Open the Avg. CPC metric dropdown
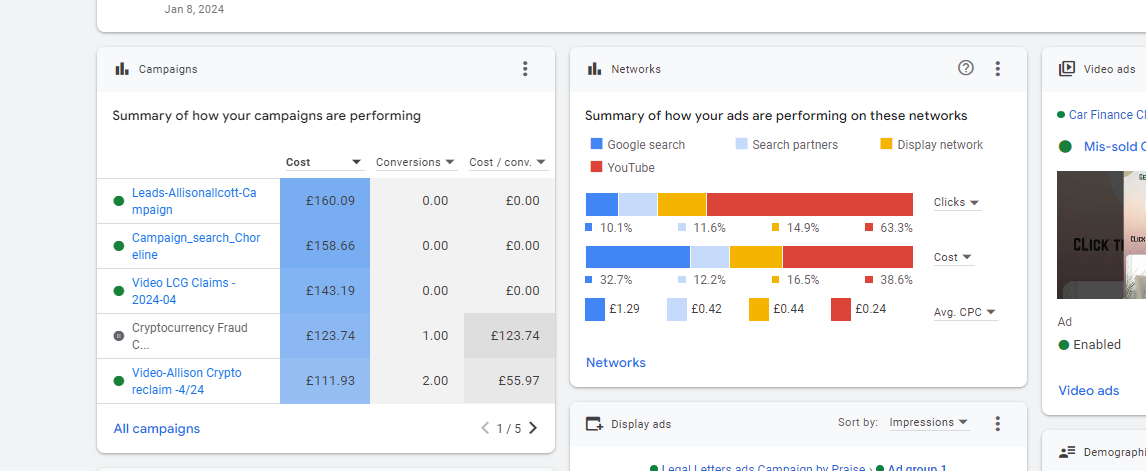 [965, 312]
